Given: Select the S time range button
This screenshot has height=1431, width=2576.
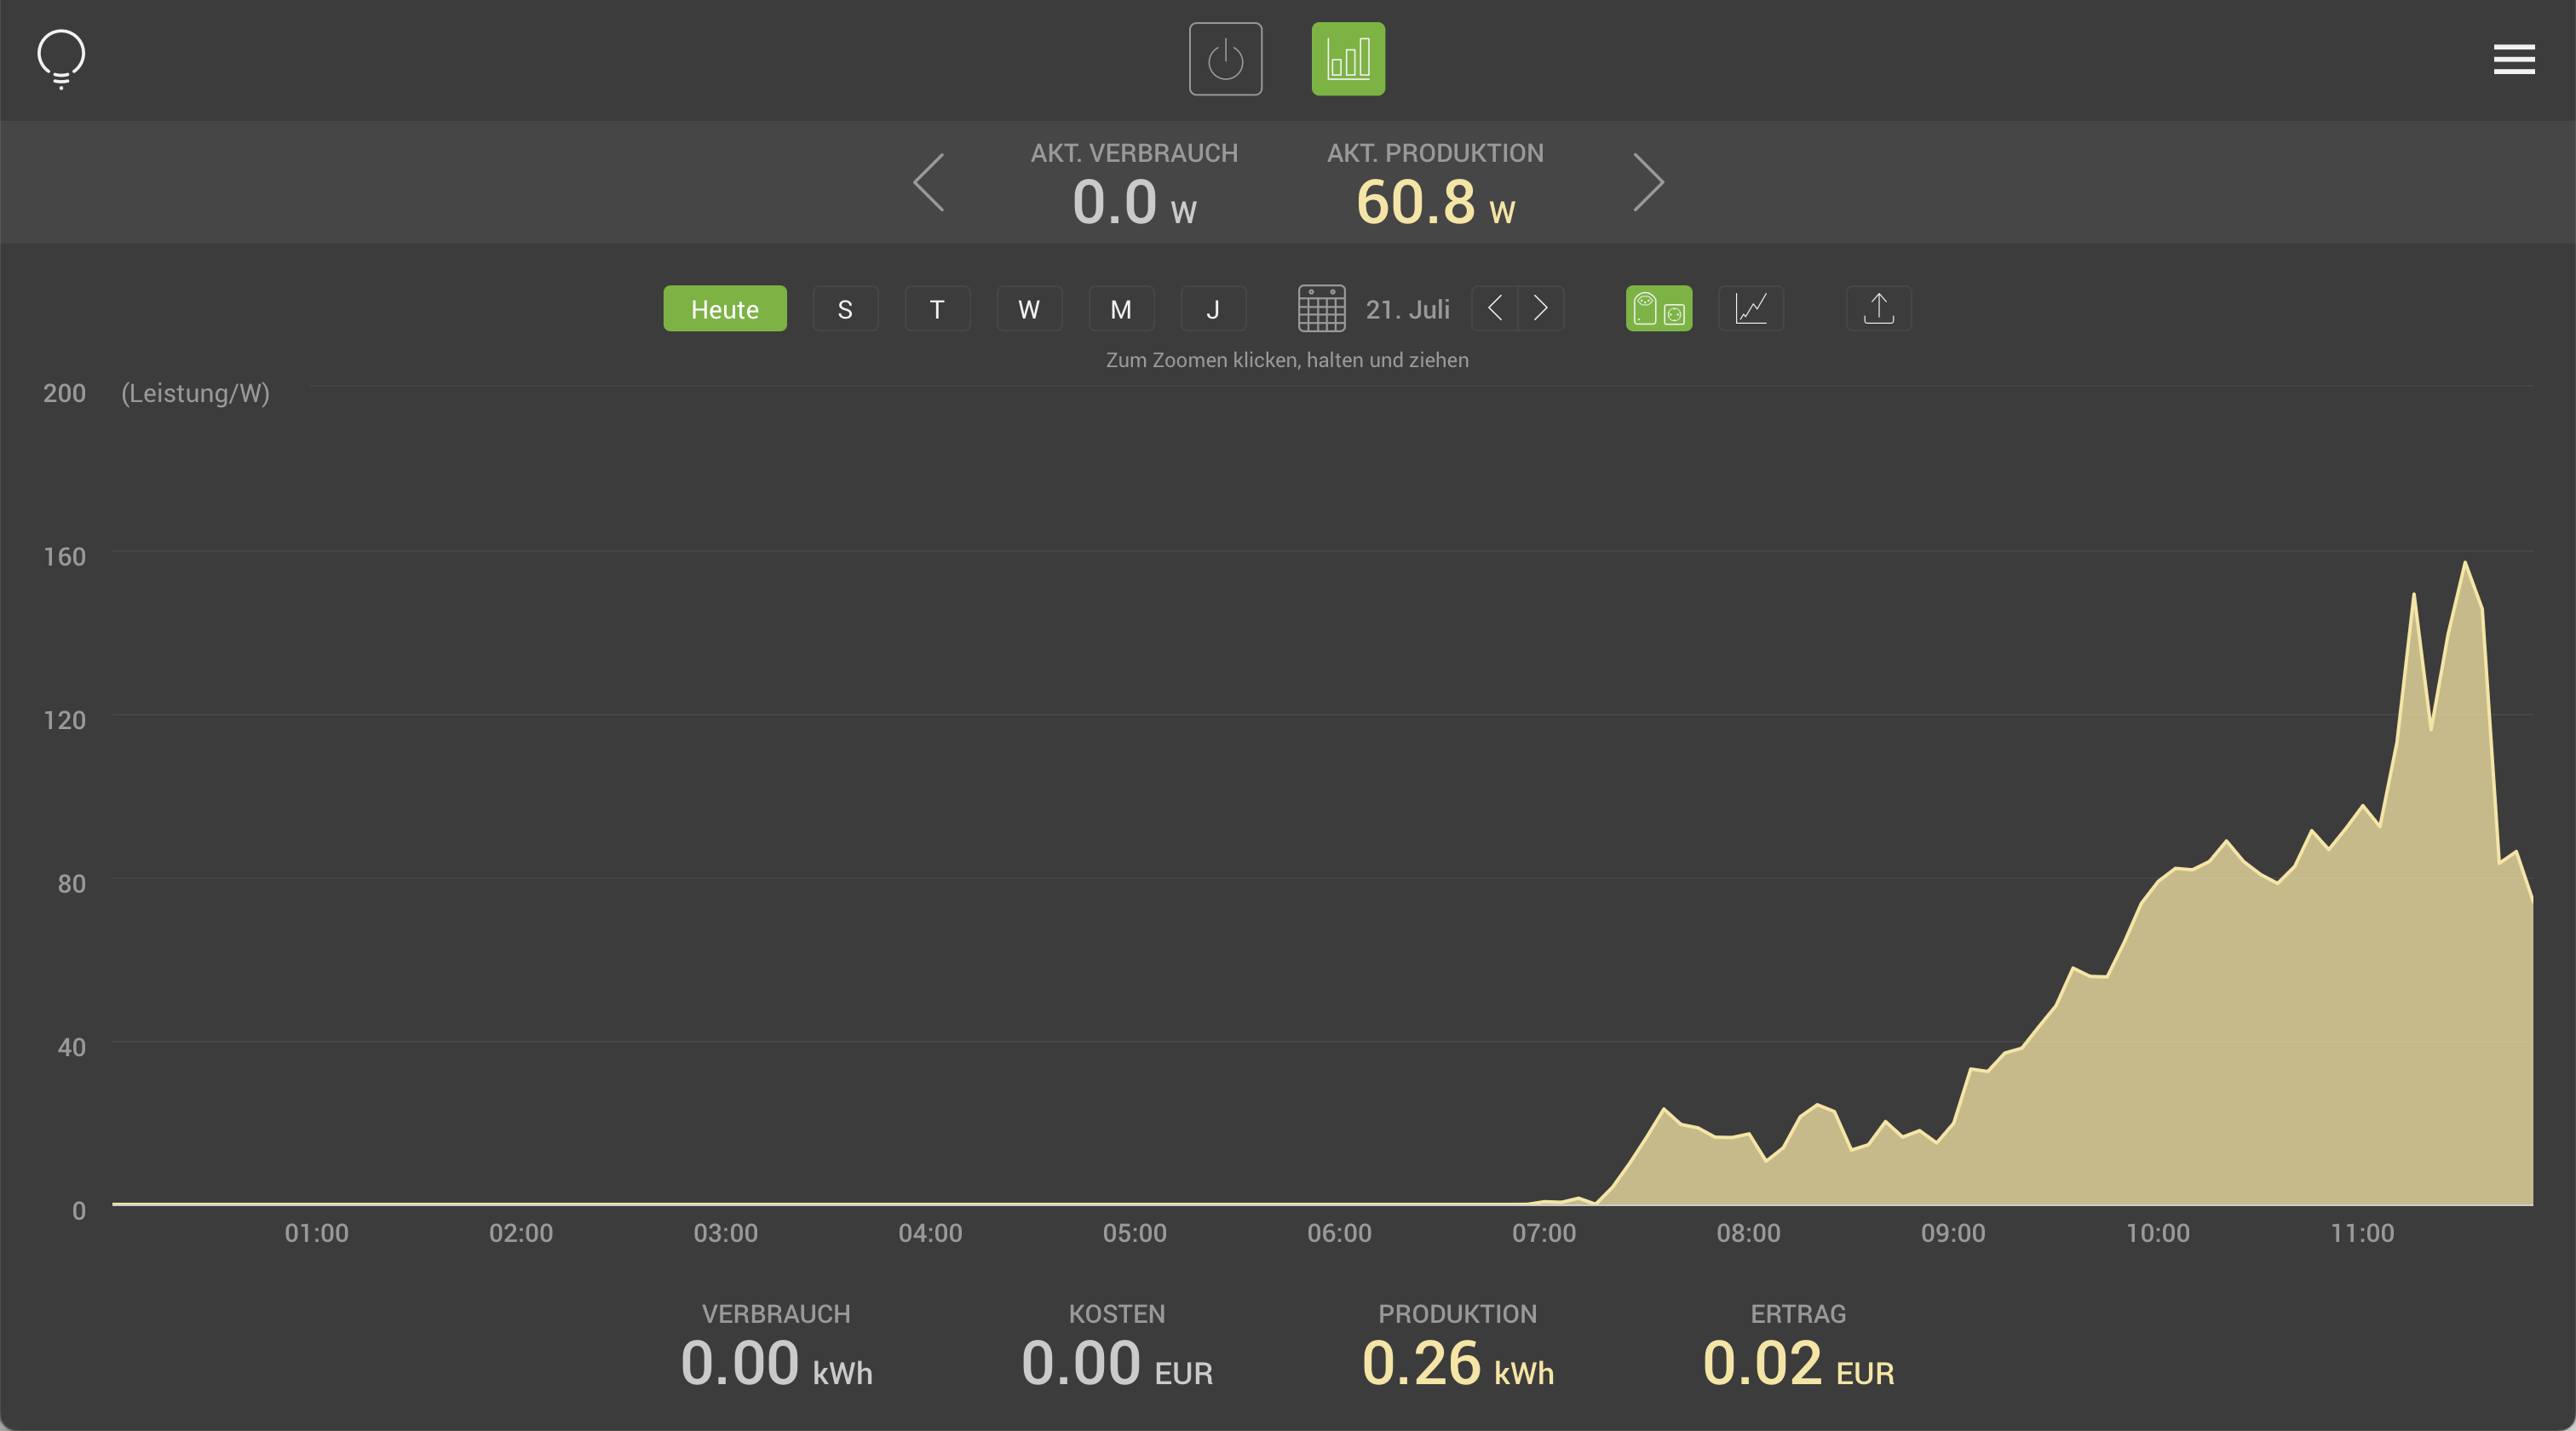Looking at the screenshot, I should 845,309.
